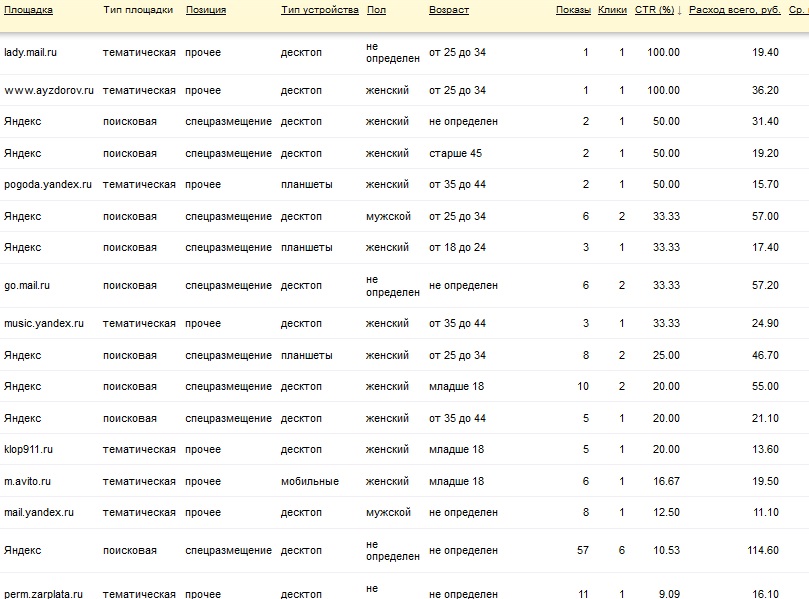Click CTR value 12.50
The width and height of the screenshot is (809, 599).
(x=666, y=512)
